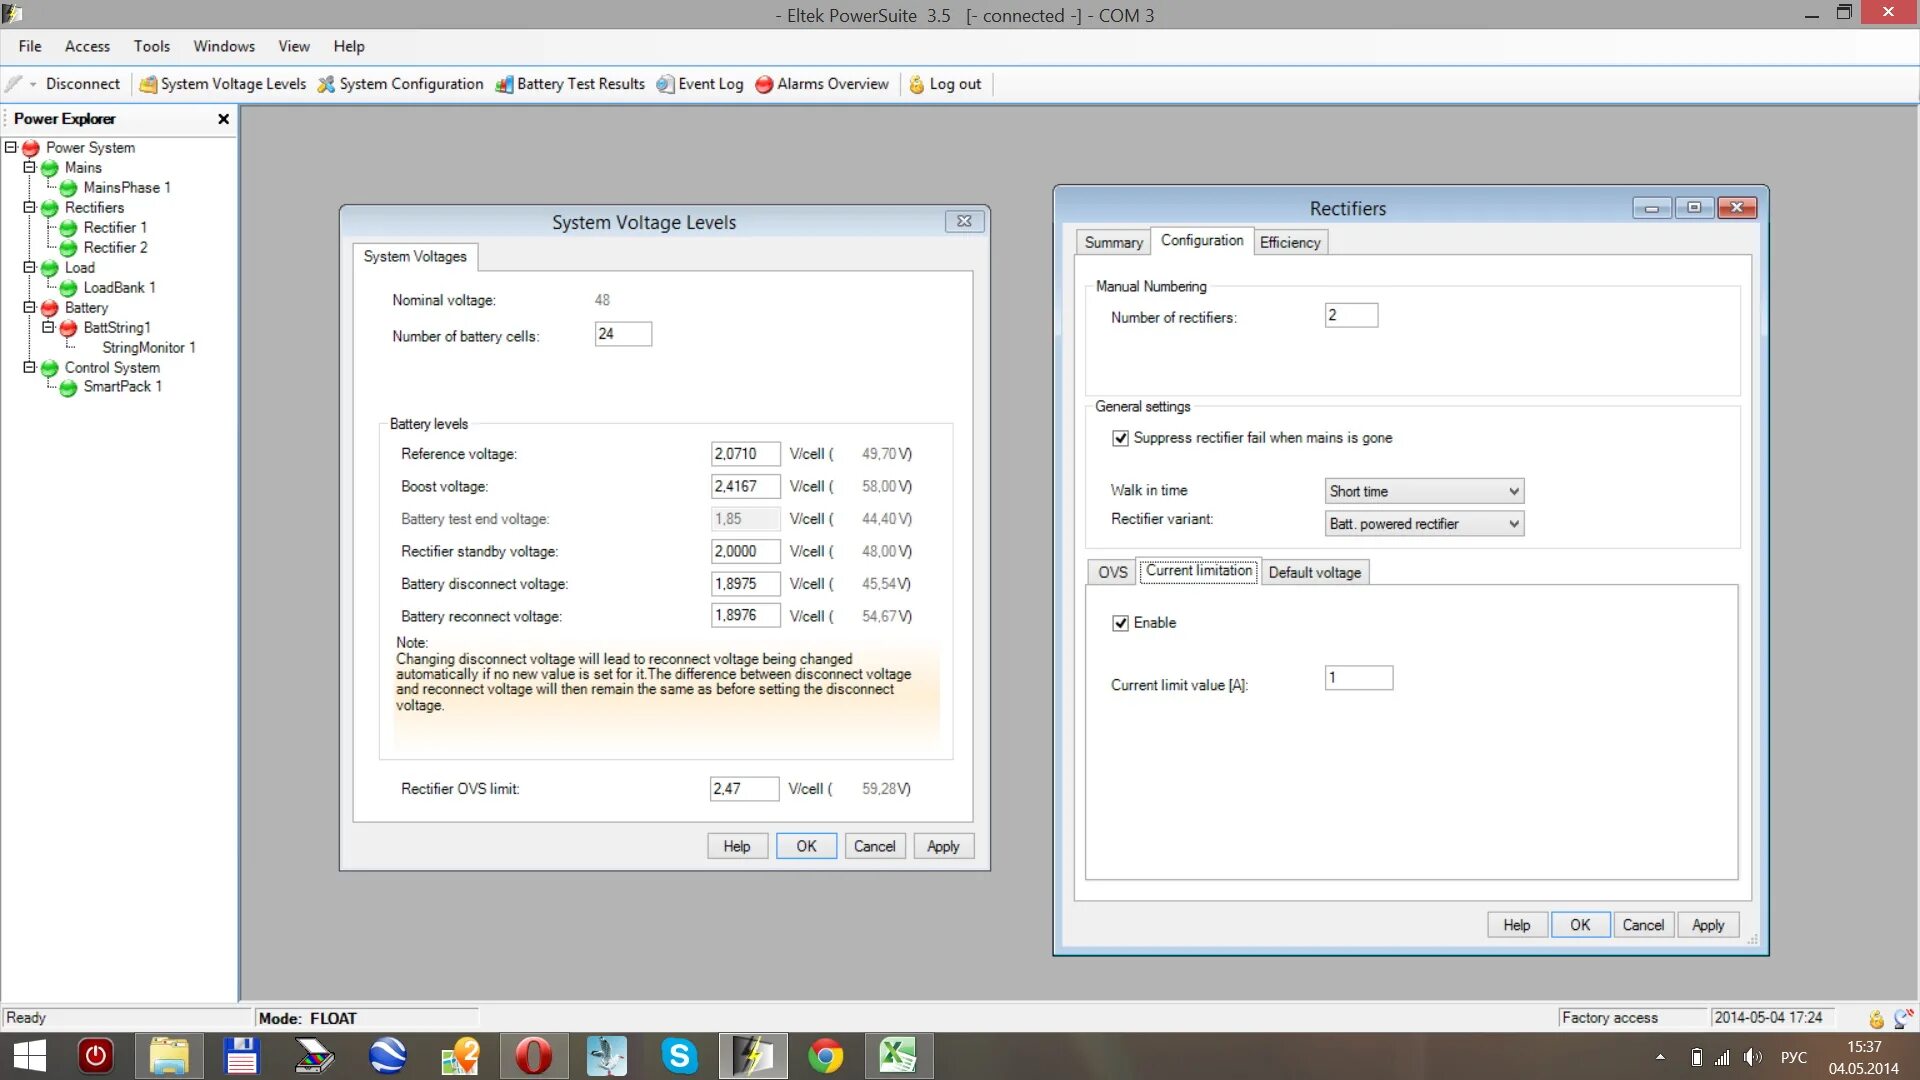
Task: Open System Voltage Levels from toolbar
Action: [x=222, y=84]
